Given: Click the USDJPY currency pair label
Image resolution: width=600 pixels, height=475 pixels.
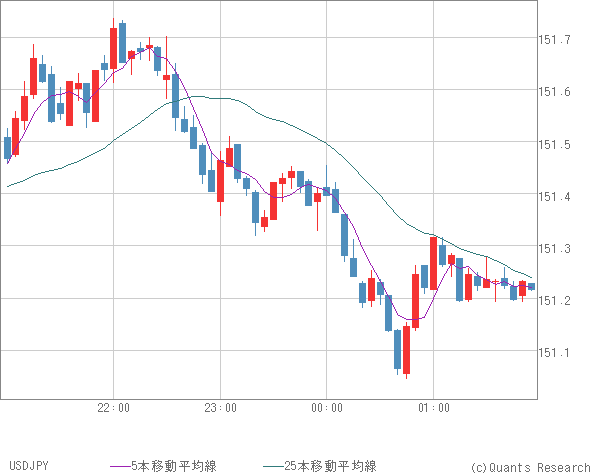Looking at the screenshot, I should coord(24,466).
